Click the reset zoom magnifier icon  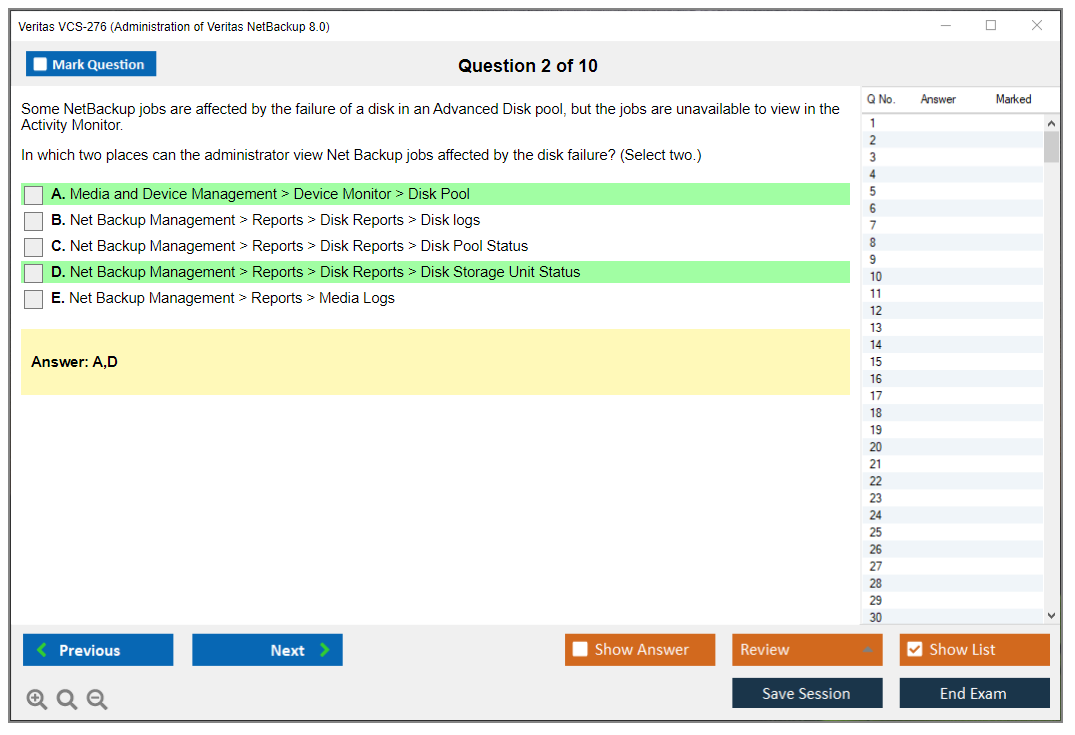(x=67, y=700)
